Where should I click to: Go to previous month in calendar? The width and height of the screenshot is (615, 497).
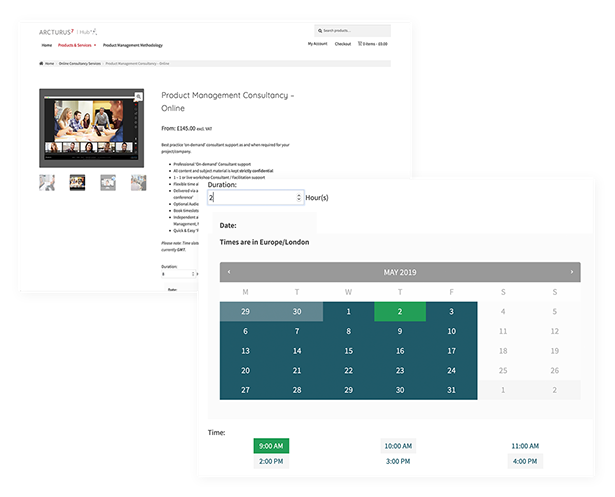point(229,272)
